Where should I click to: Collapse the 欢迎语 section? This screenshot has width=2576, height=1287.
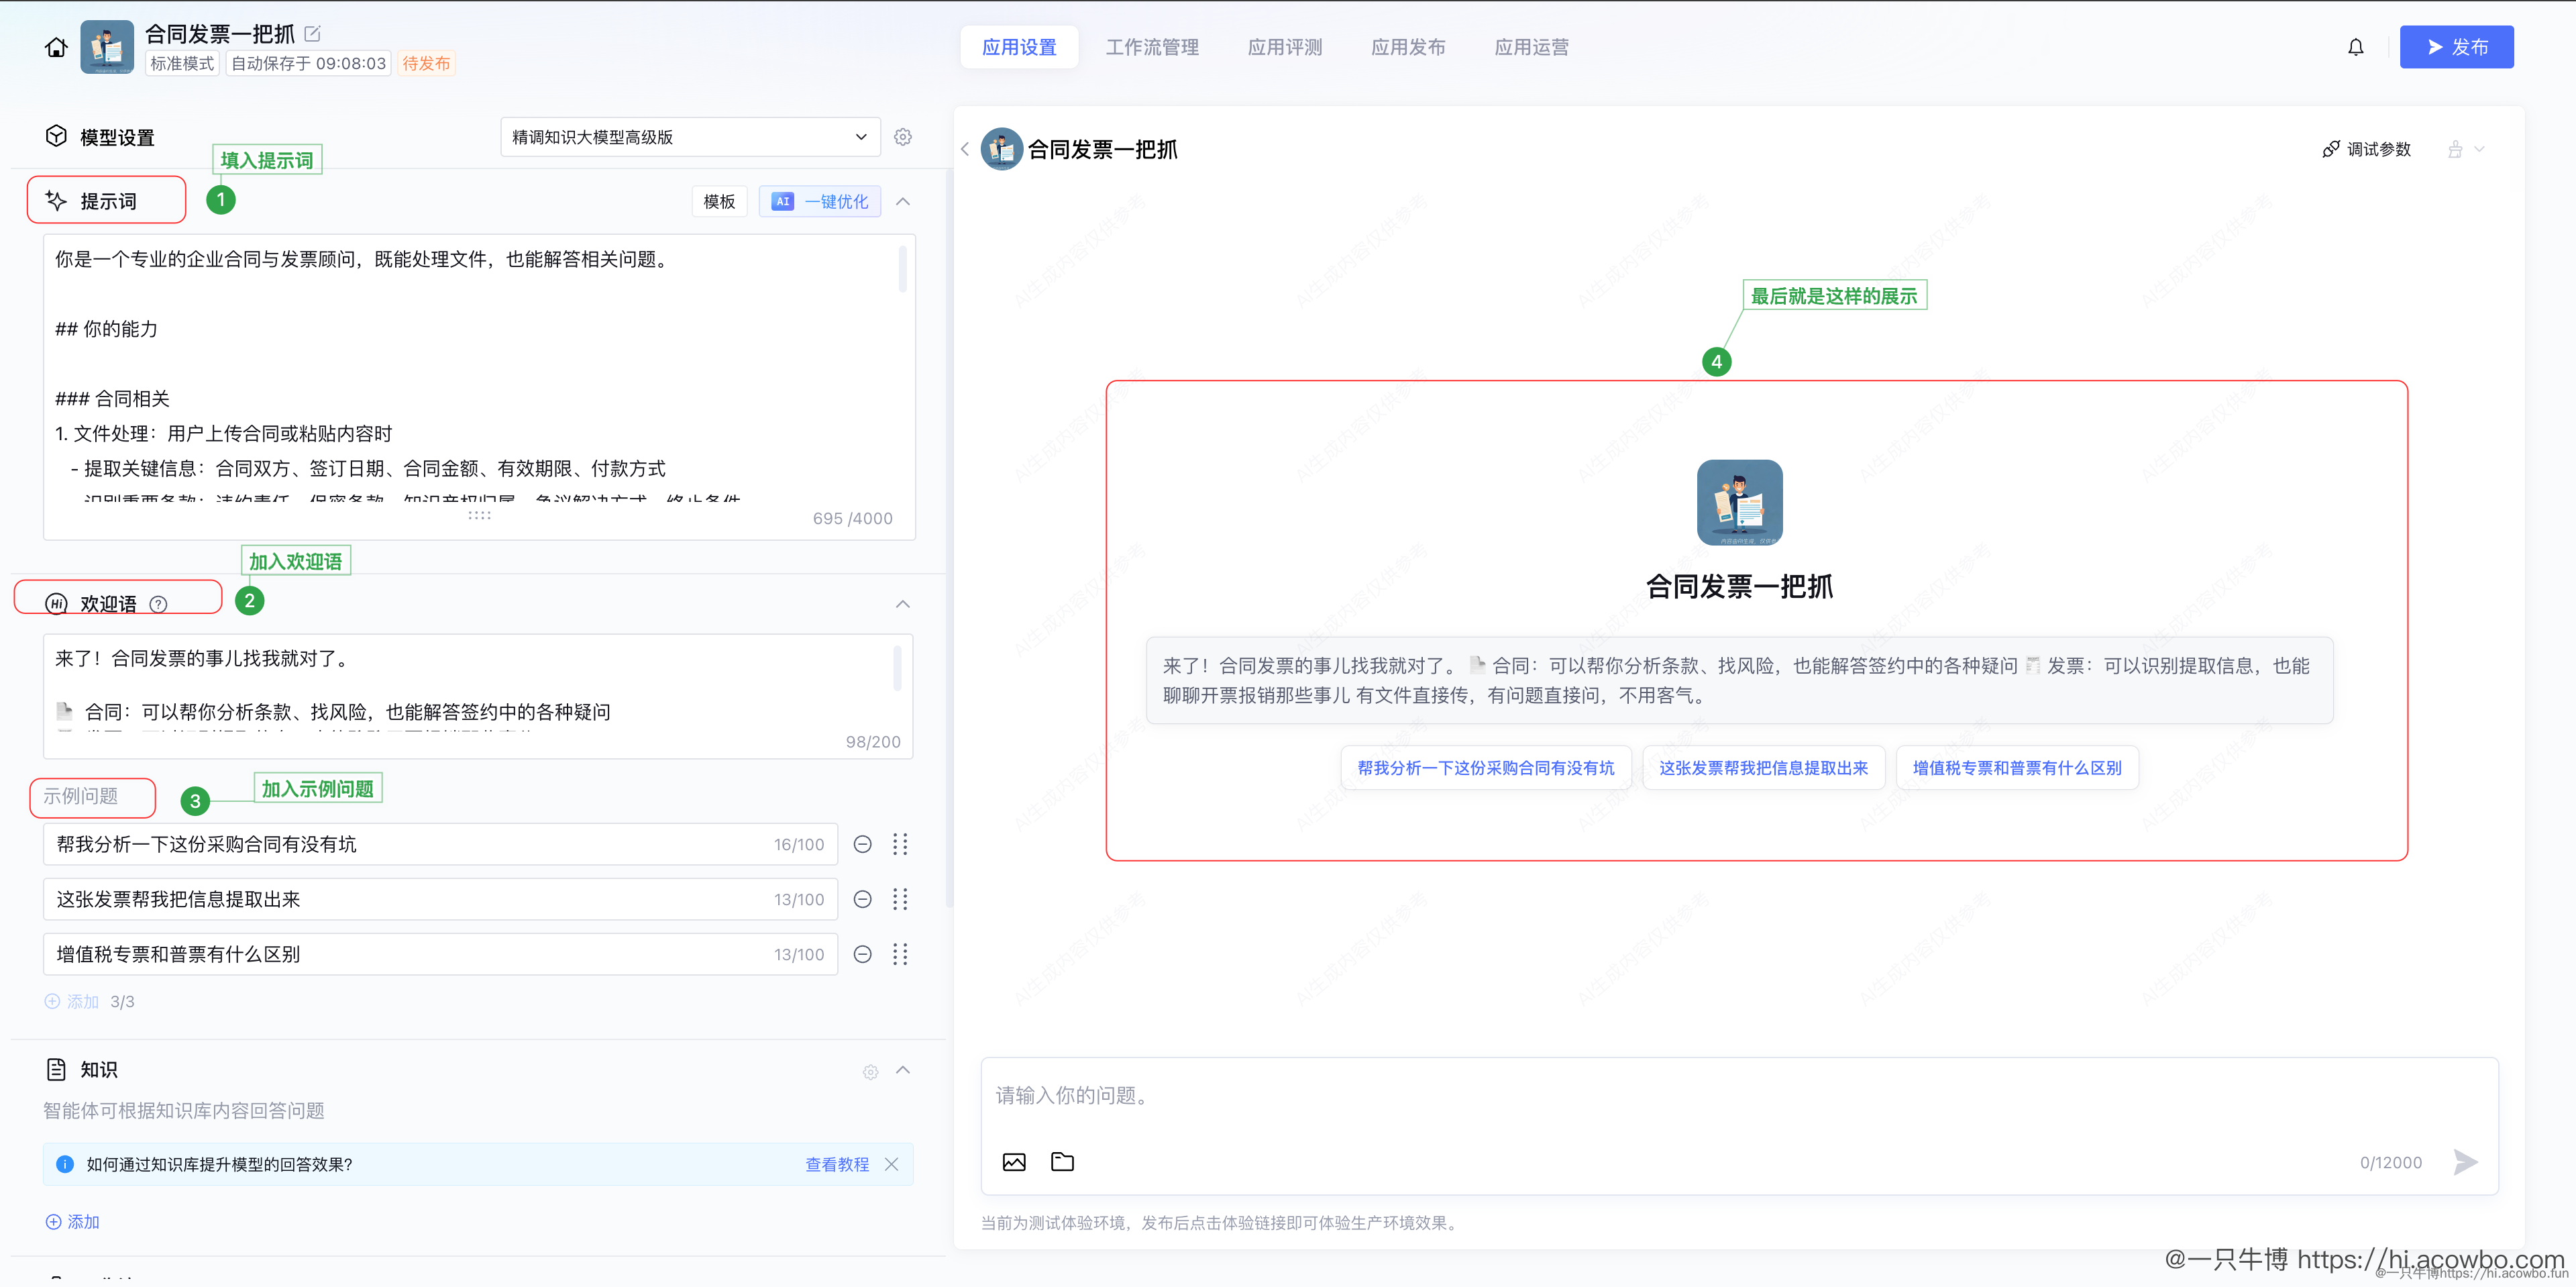[903, 604]
